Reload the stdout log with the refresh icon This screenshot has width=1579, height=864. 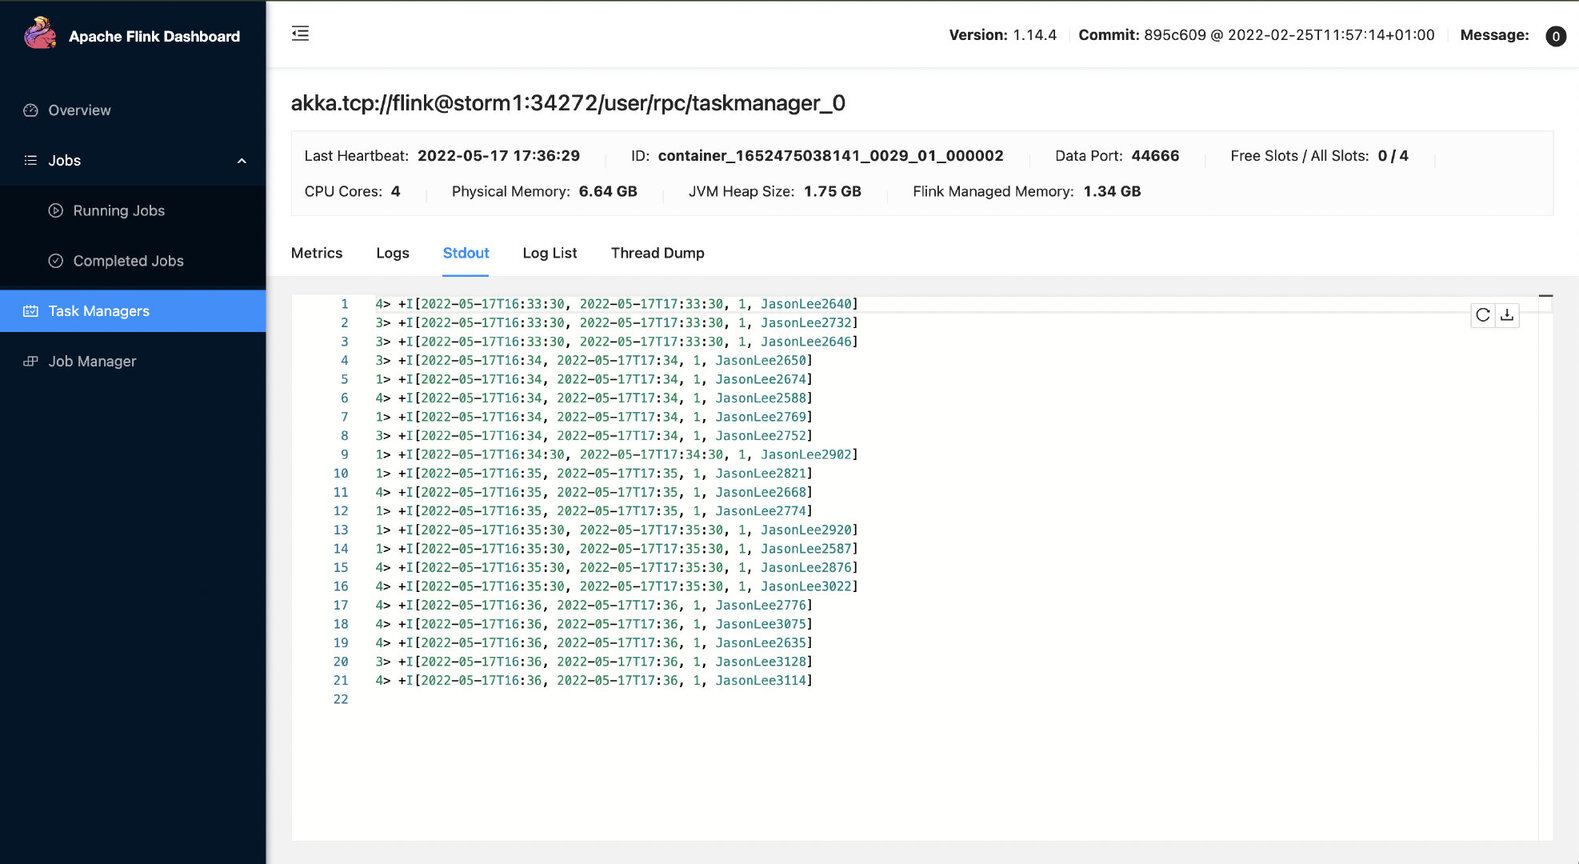click(1483, 315)
